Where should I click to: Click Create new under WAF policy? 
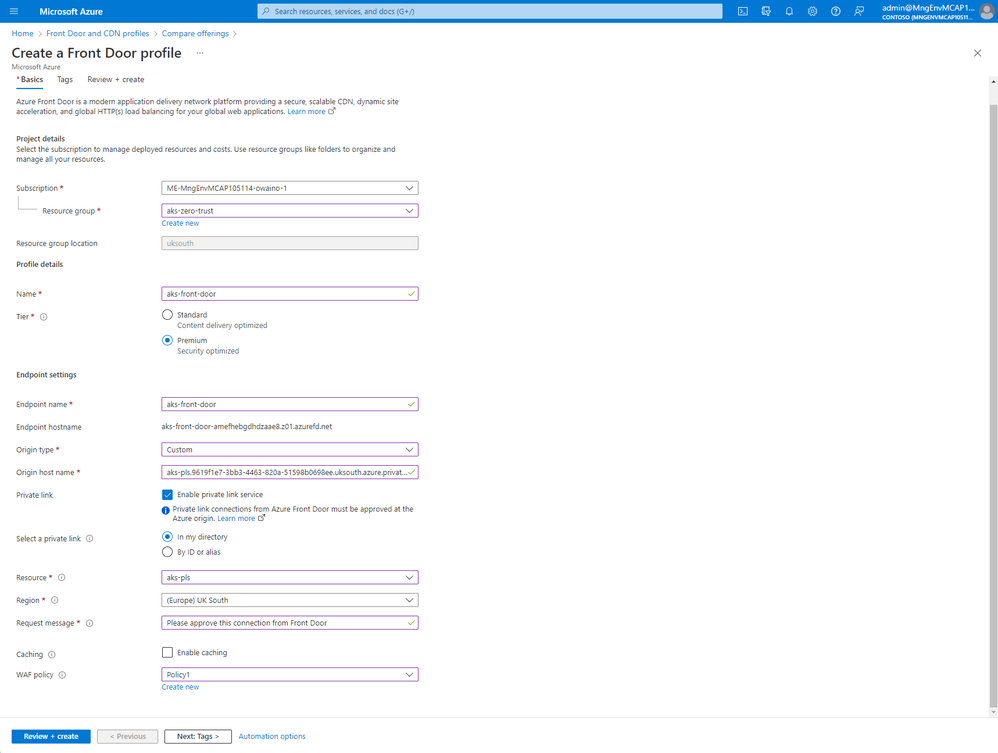click(x=180, y=687)
